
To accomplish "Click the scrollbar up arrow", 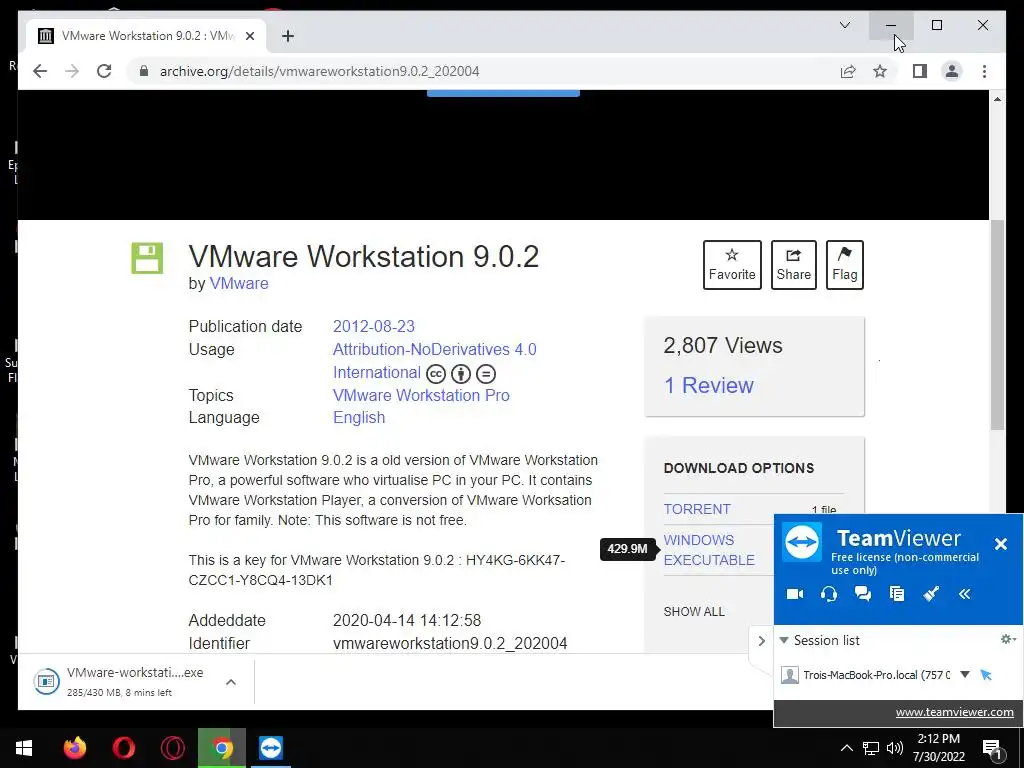I will (997, 99).
